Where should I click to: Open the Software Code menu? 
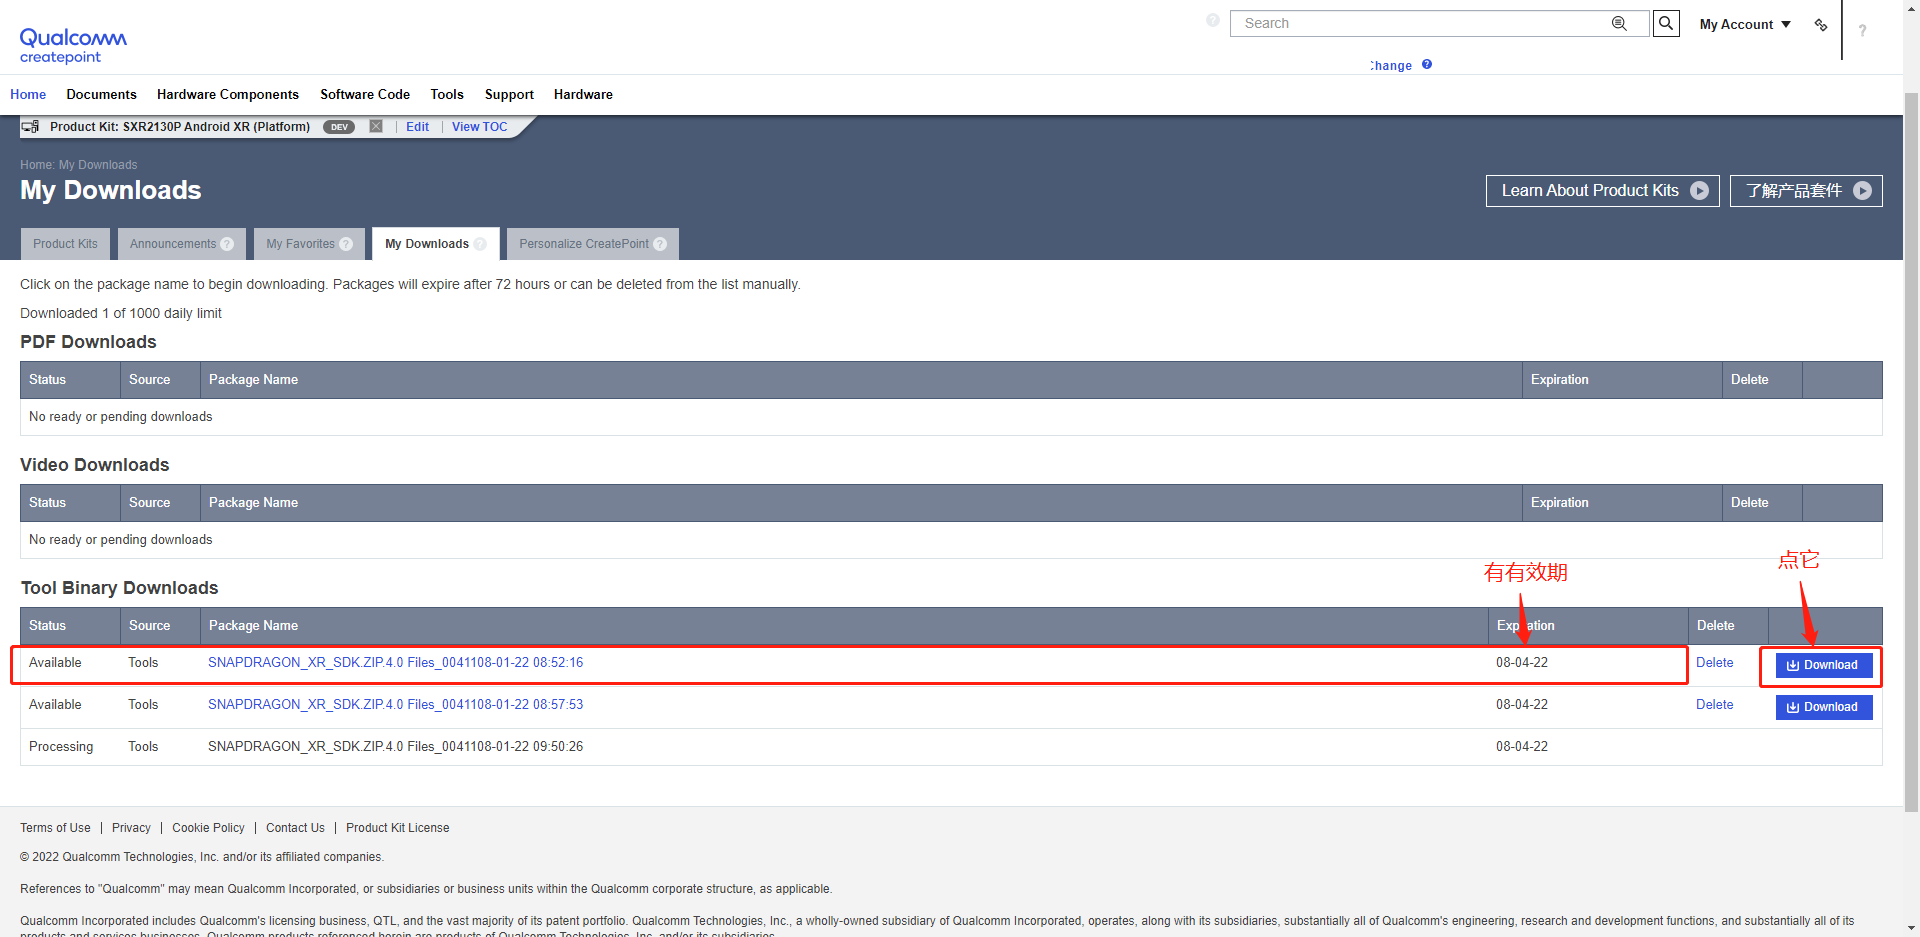(365, 94)
